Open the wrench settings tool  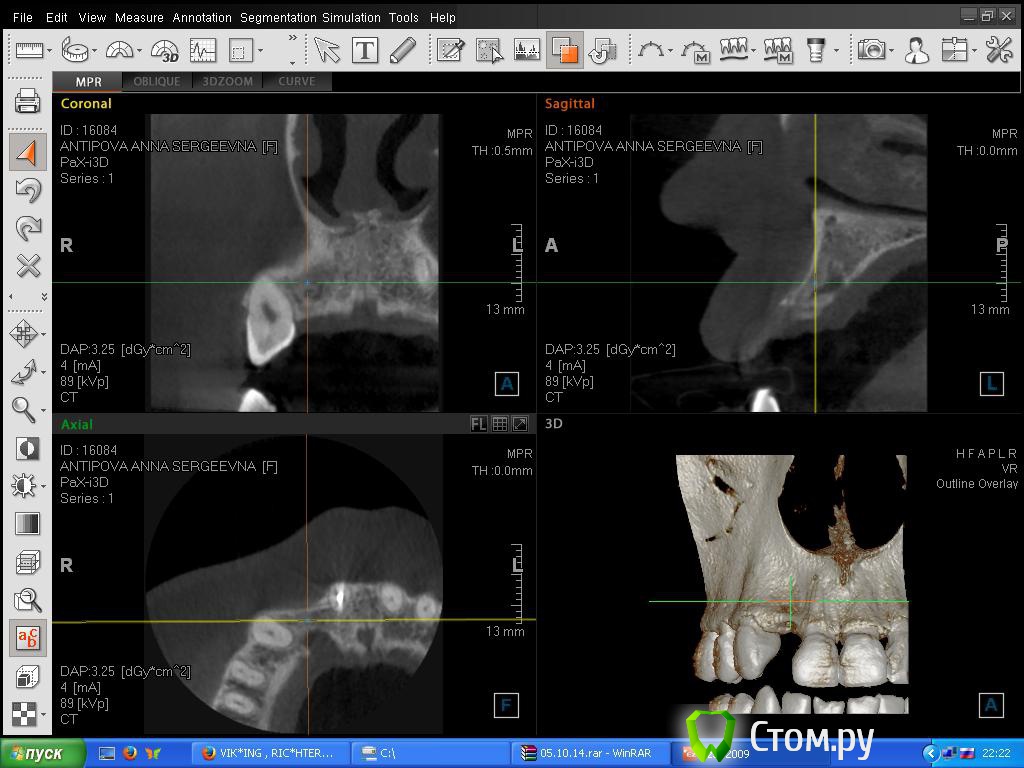click(997, 50)
